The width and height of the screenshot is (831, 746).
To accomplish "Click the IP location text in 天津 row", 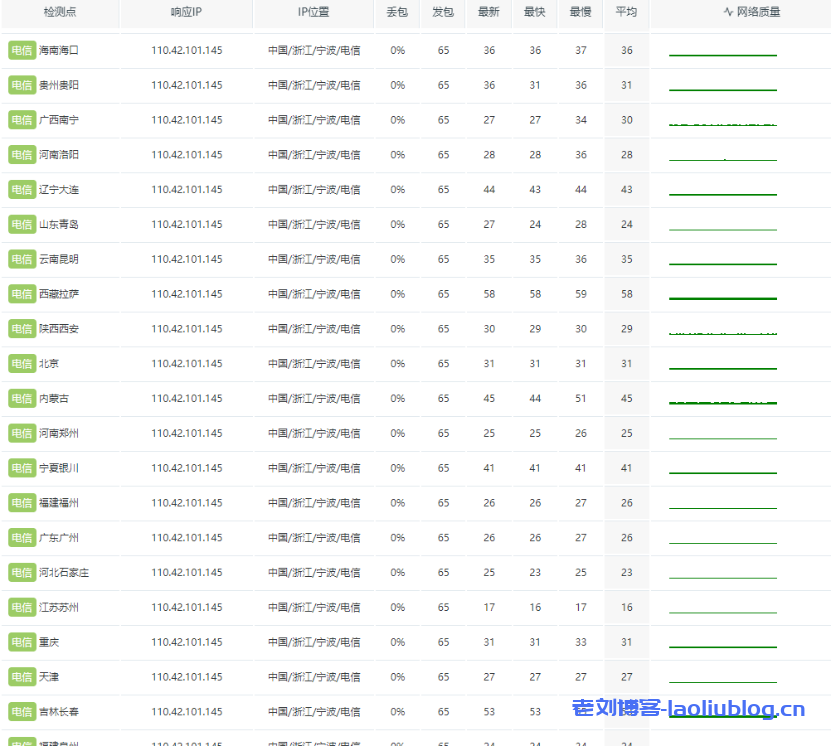I will pos(314,678).
